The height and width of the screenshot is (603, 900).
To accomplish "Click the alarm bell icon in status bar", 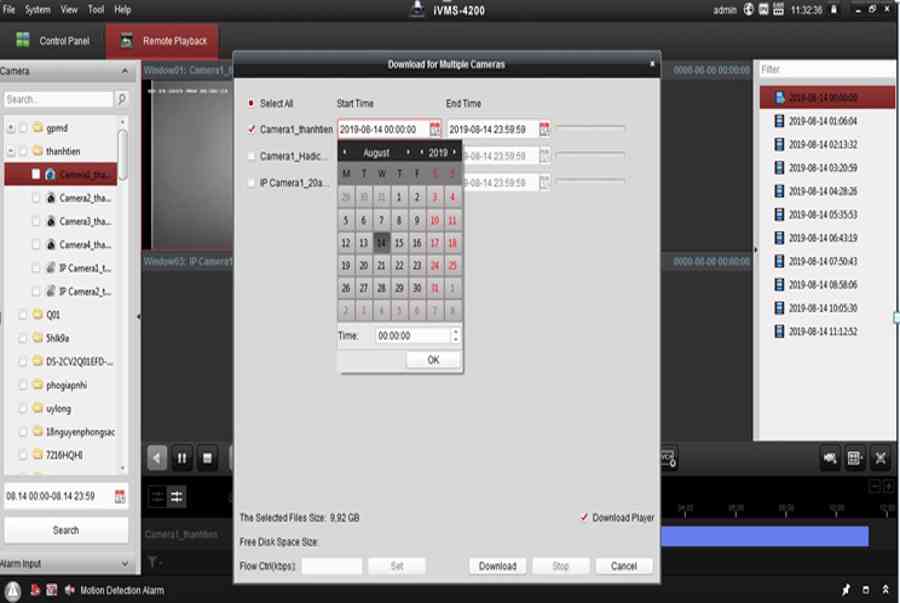I will (13, 591).
